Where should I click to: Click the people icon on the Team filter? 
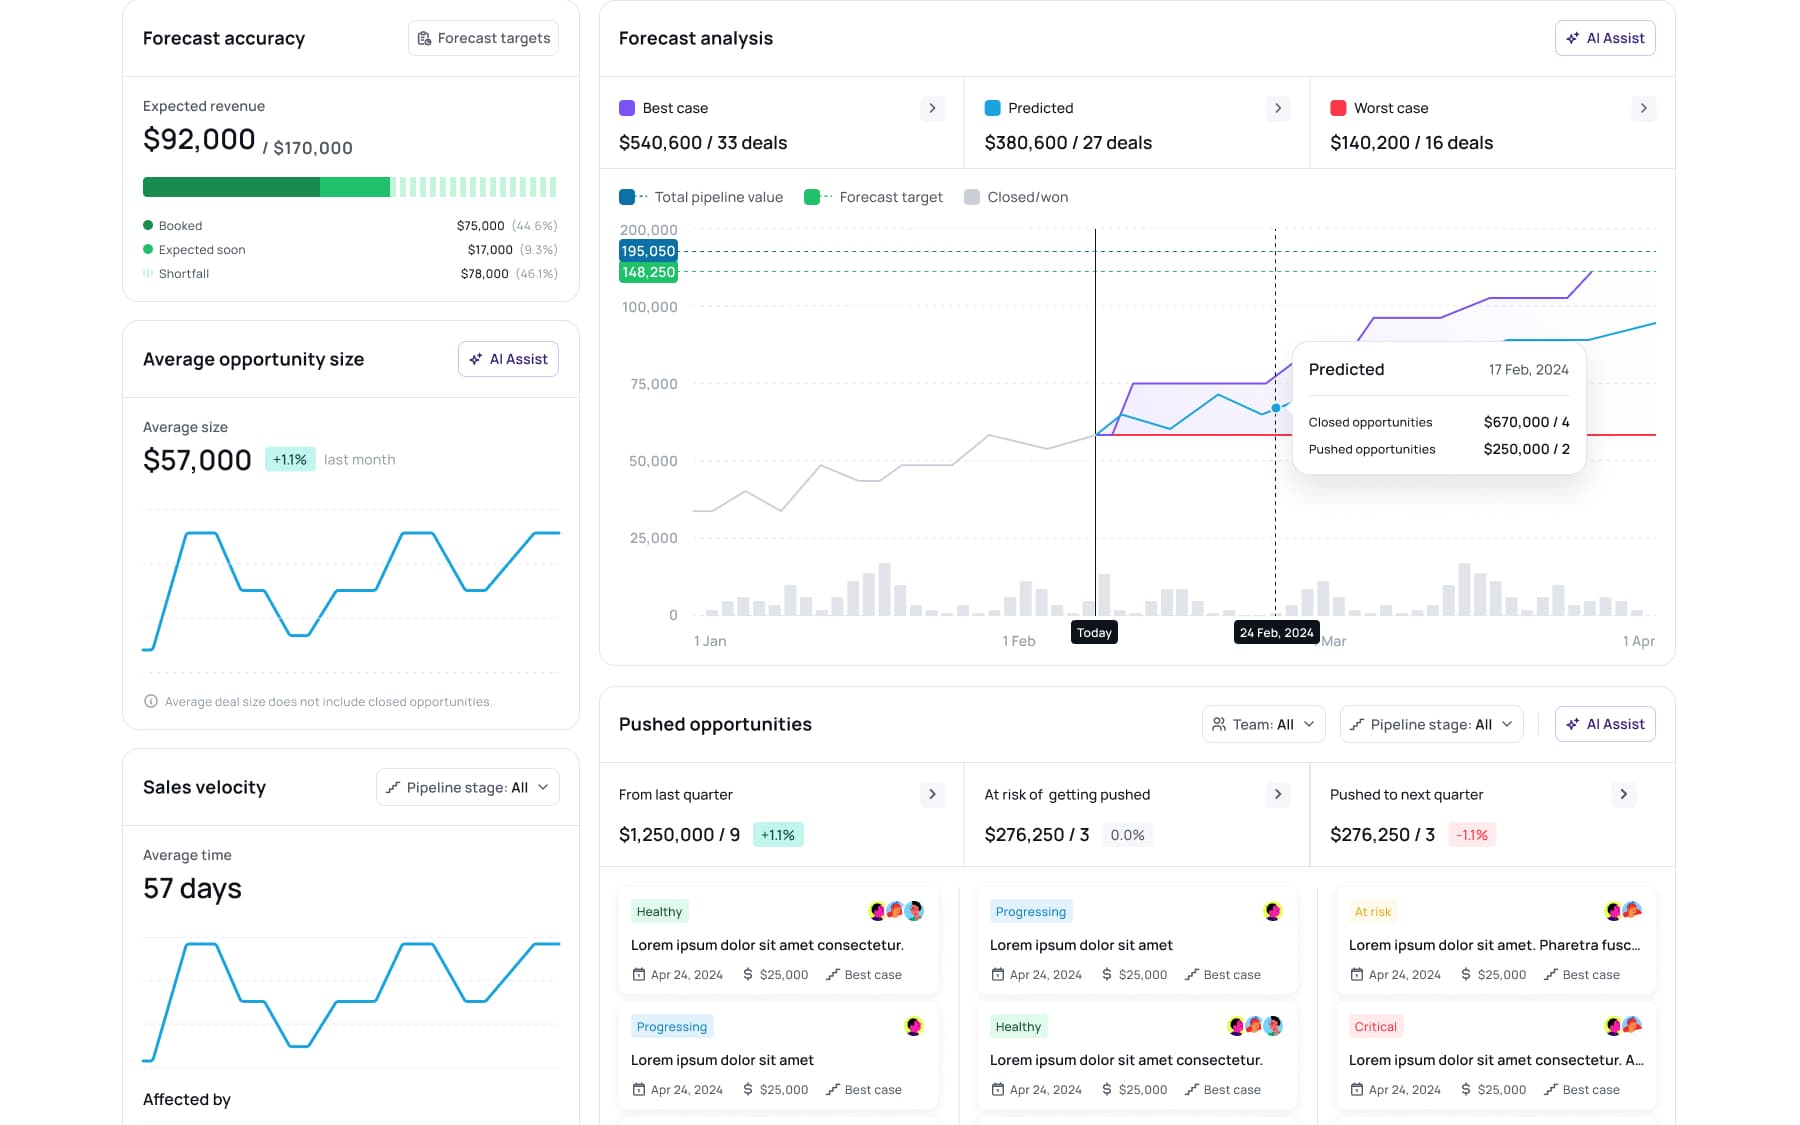pos(1220,724)
